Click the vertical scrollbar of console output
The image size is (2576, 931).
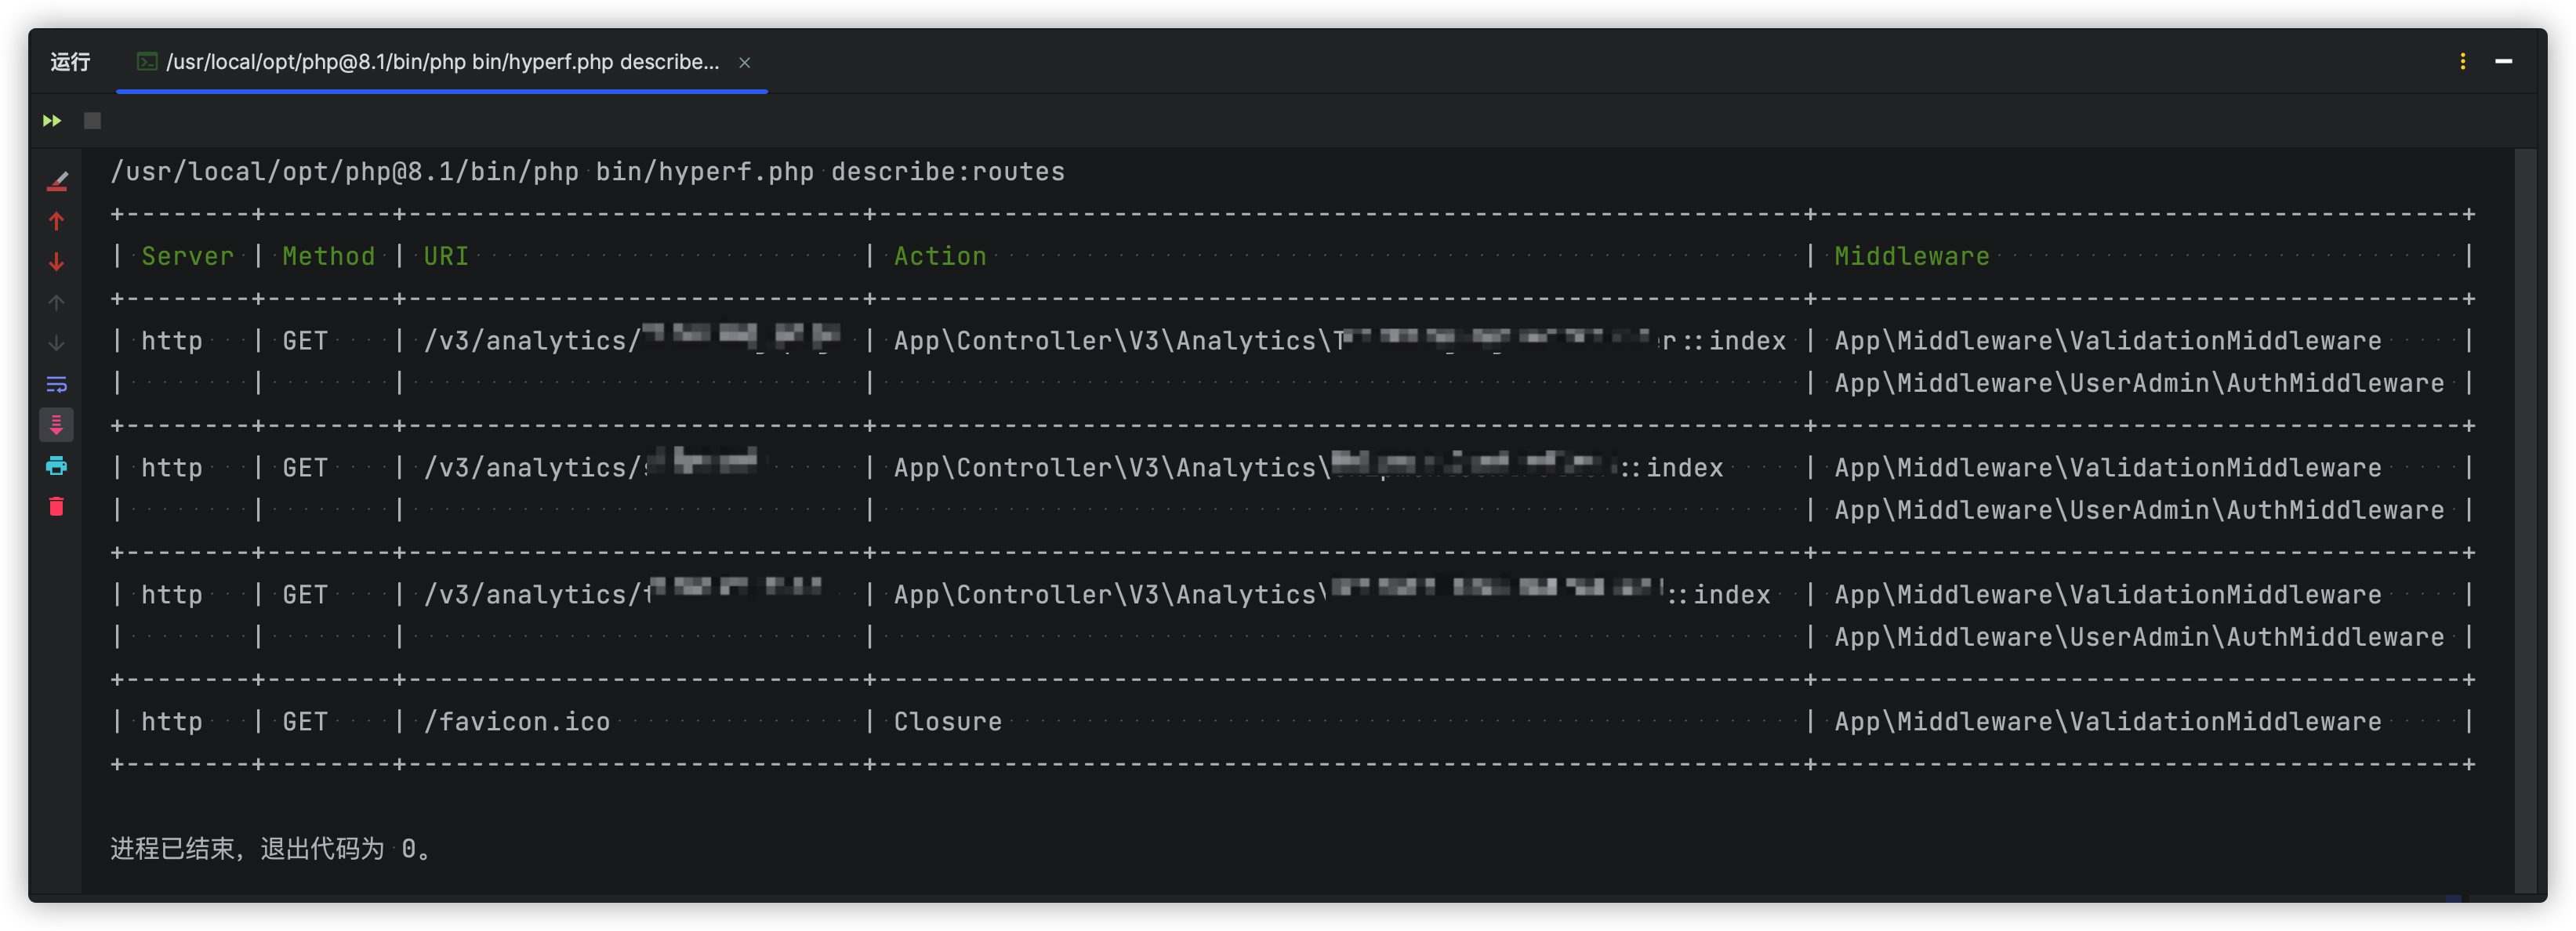[2524, 520]
